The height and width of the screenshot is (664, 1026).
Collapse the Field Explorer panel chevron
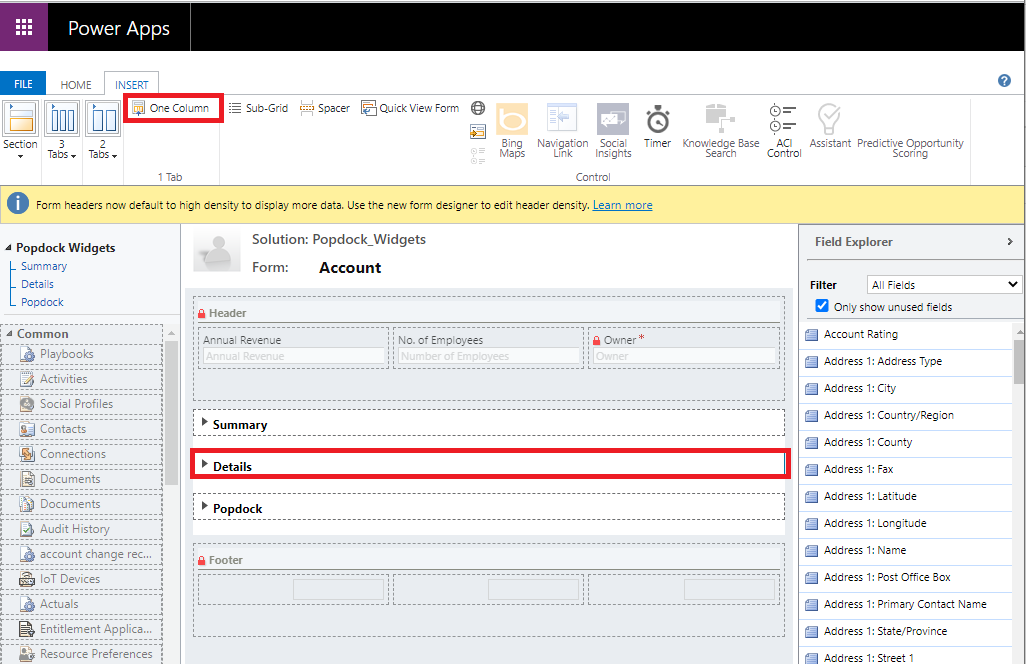1010,241
